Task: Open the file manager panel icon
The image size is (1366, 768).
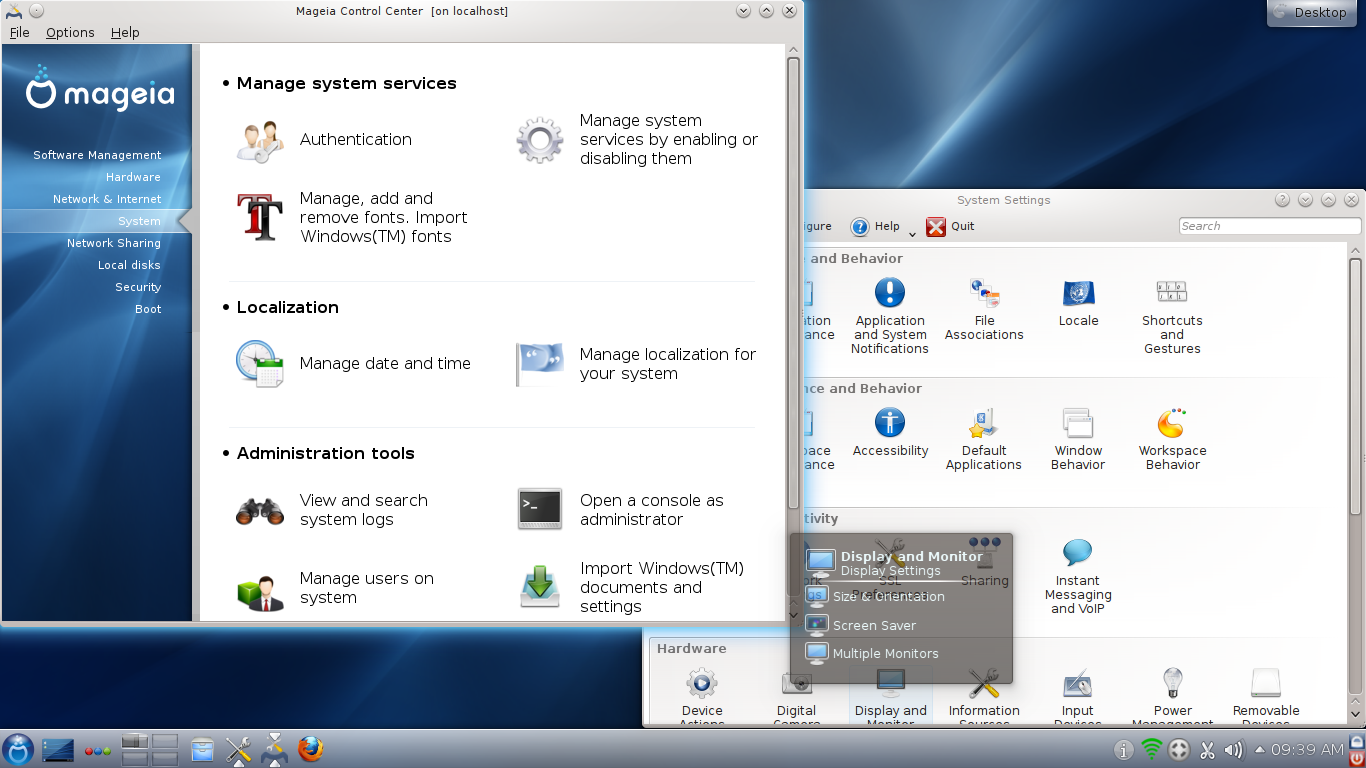Action: pyautogui.click(x=202, y=749)
